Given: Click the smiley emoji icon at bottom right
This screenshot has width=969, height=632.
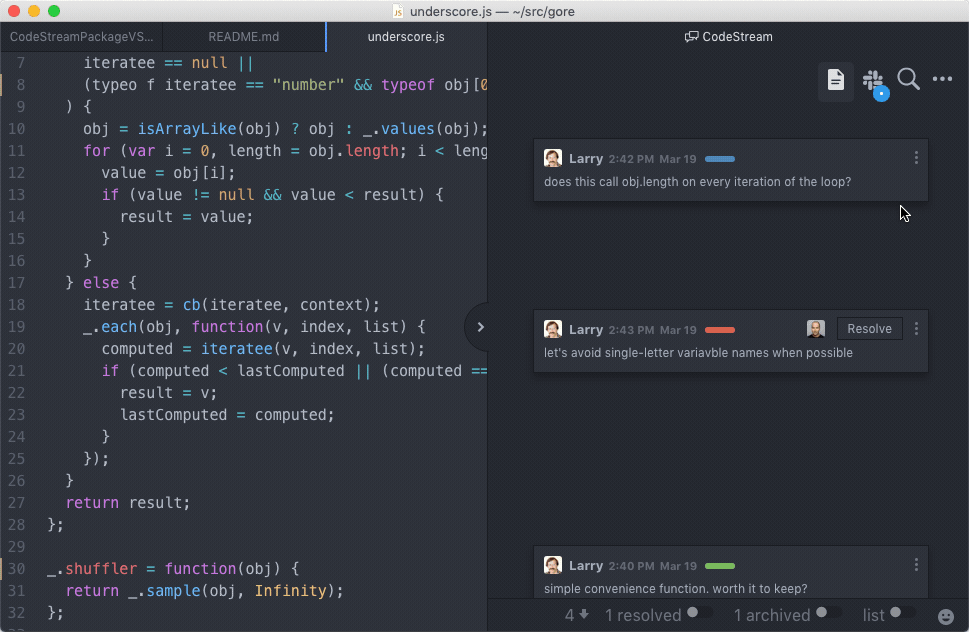Looking at the screenshot, I should [945, 617].
